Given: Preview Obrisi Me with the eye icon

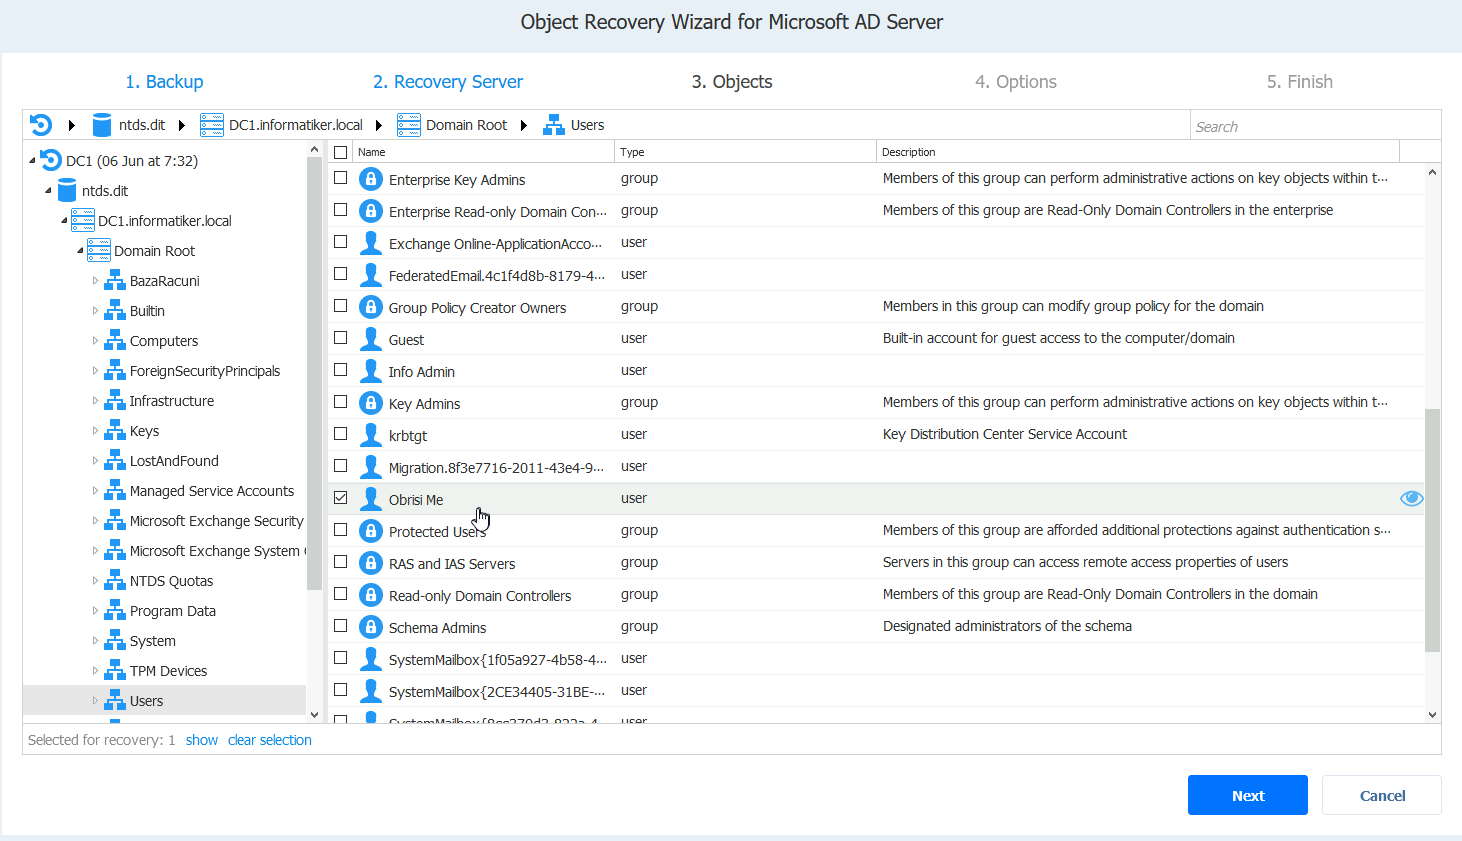Looking at the screenshot, I should [1411, 498].
